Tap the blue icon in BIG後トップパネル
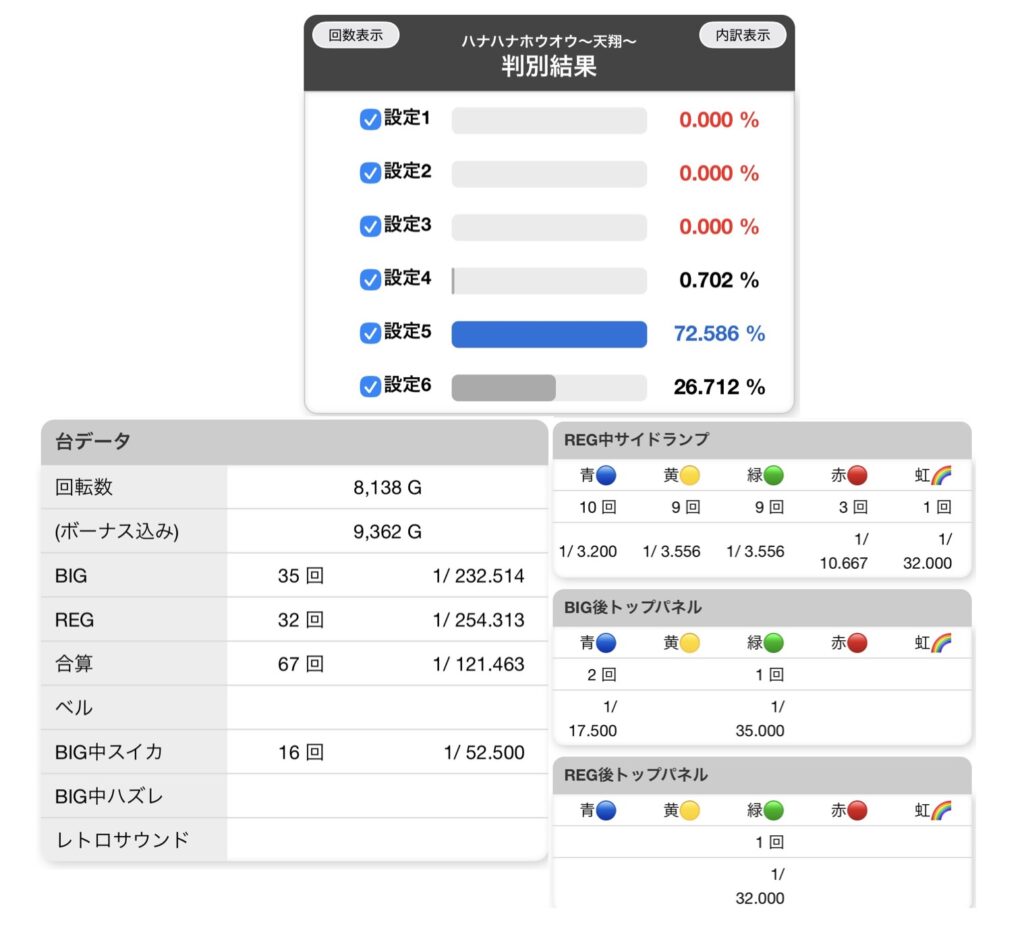 607,643
